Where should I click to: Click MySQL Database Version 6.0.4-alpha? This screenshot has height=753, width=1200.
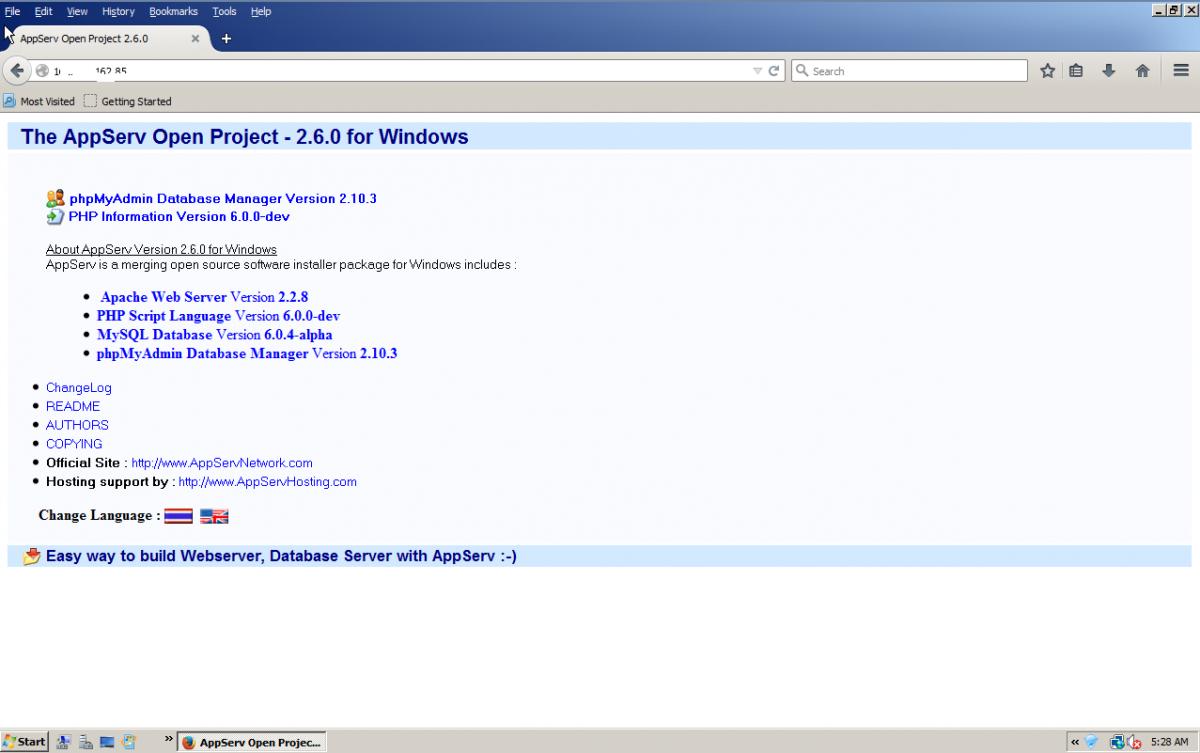click(x=214, y=335)
